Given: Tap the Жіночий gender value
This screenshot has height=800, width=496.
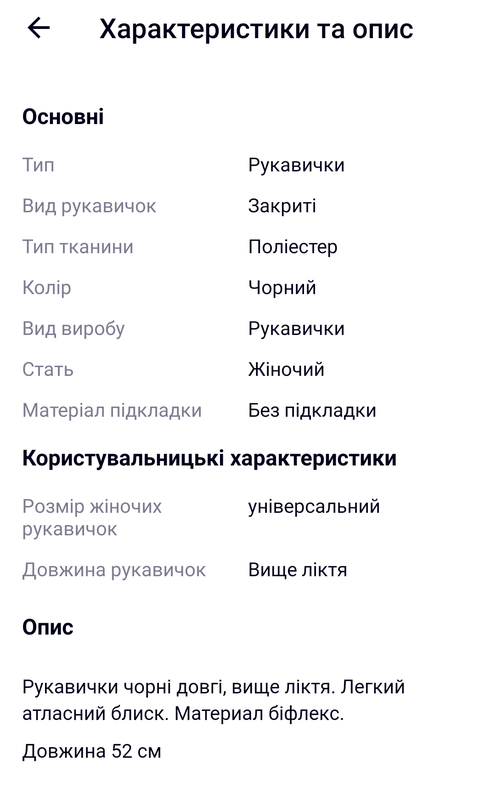Looking at the screenshot, I should coord(286,369).
